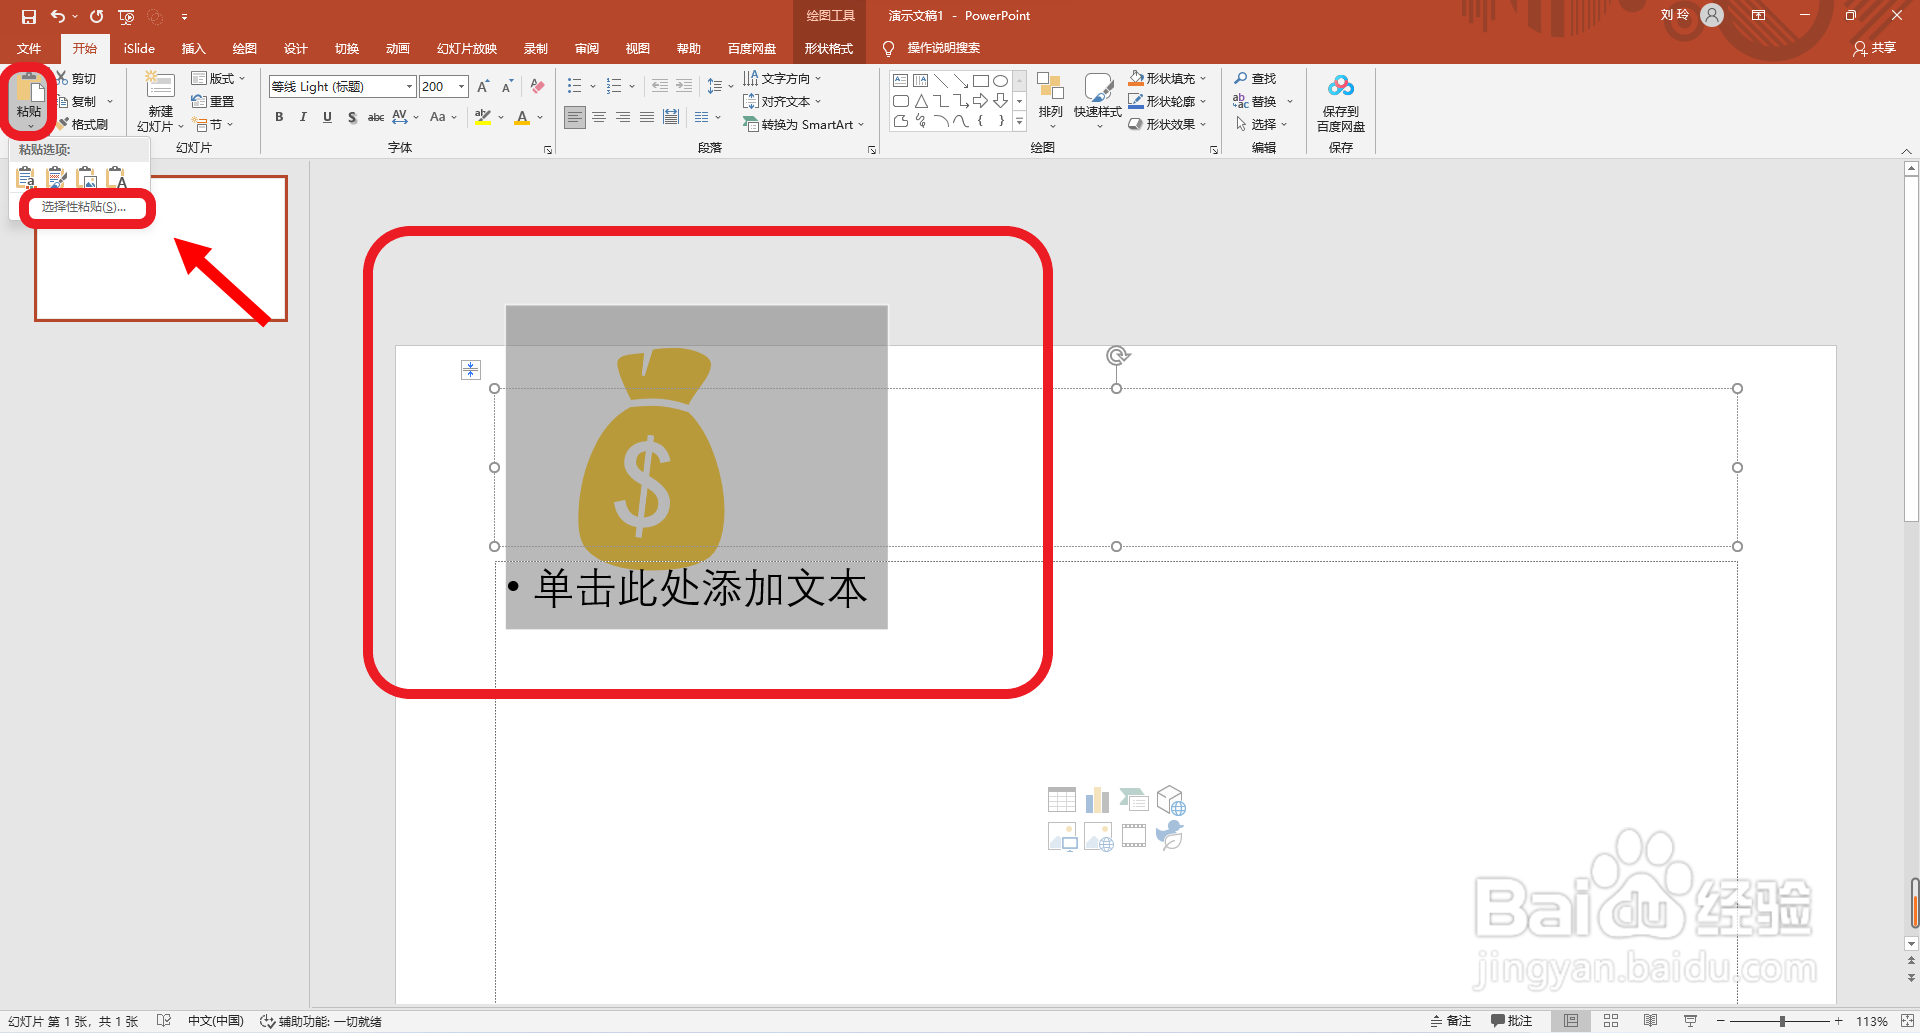Click Quick Styles (快速样式) icon
Image resolution: width=1920 pixels, height=1033 pixels.
(1098, 87)
